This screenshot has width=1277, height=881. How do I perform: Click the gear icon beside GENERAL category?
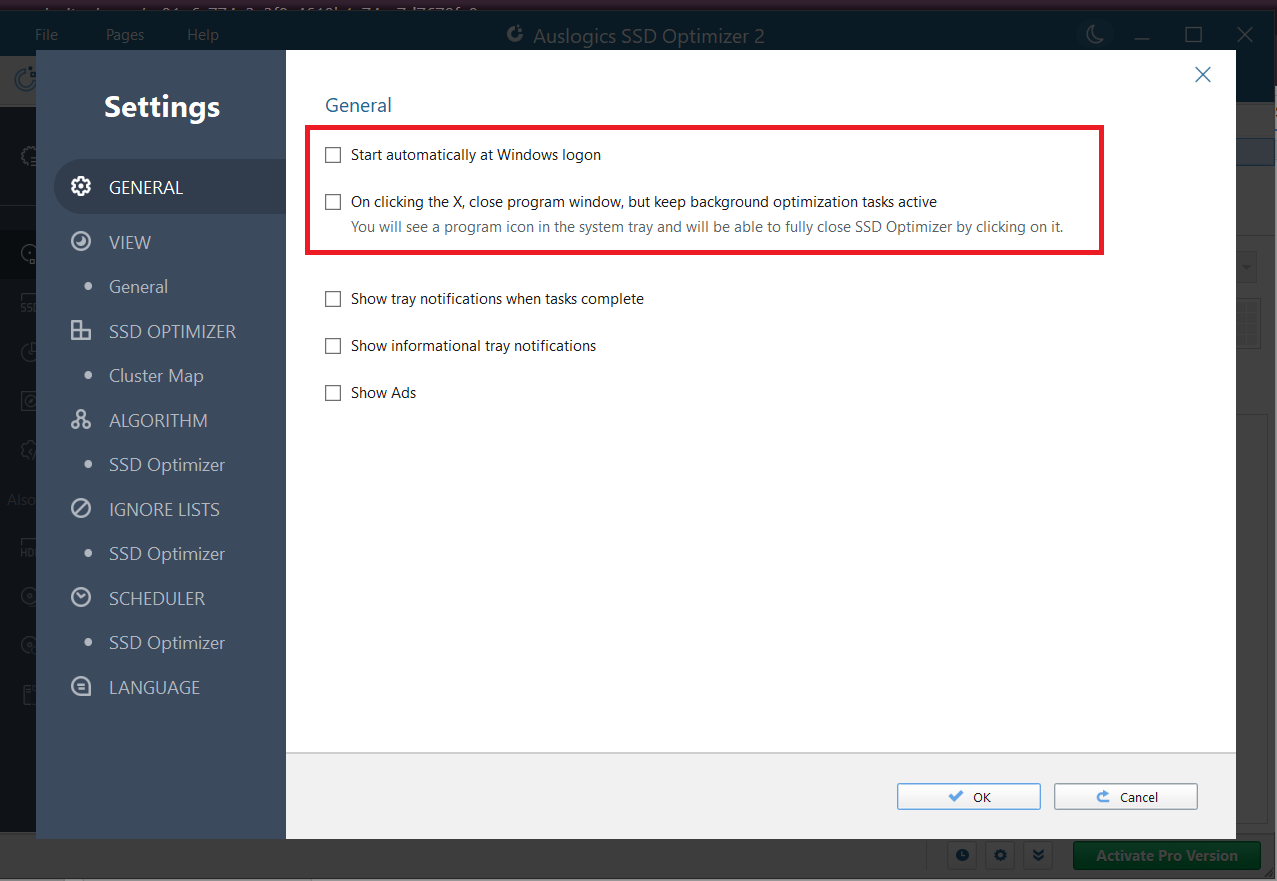coord(80,186)
